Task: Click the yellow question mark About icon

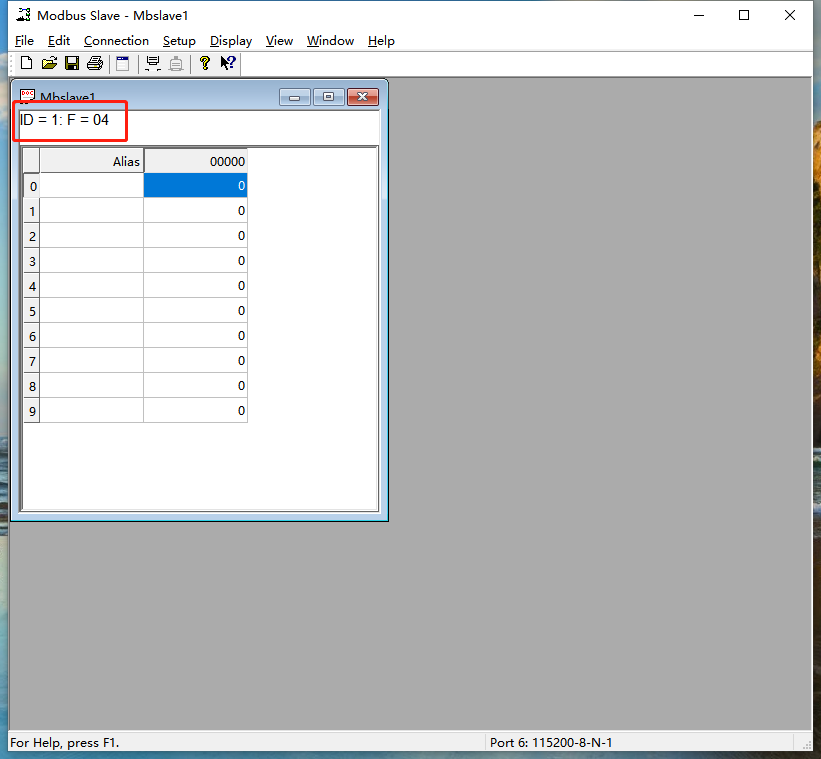Action: click(x=205, y=64)
